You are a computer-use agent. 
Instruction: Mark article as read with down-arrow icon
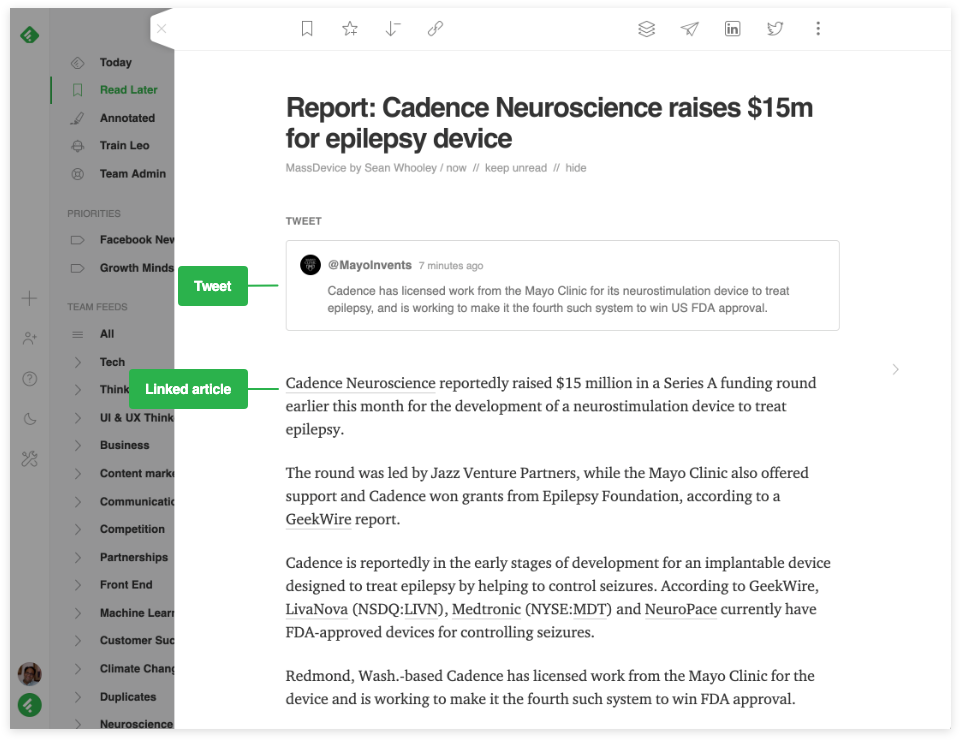392,28
